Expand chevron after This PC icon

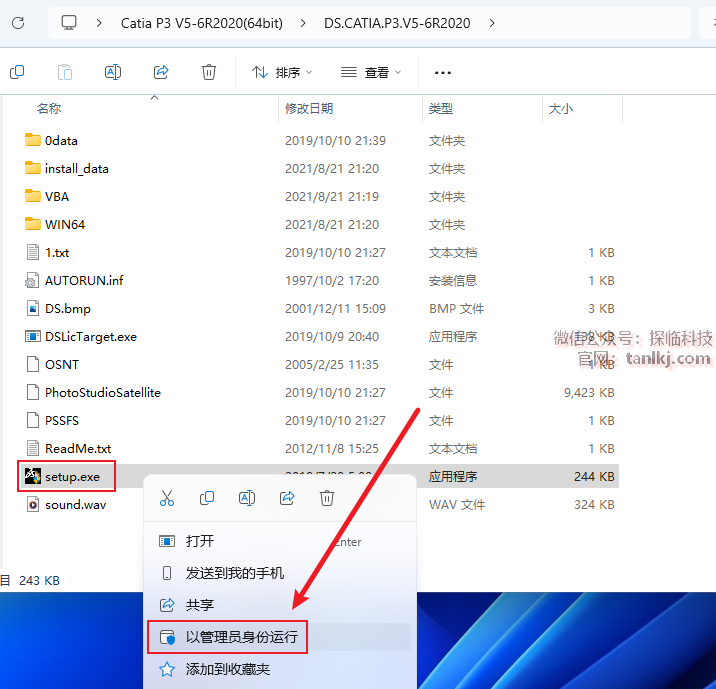pyautogui.click(x=99, y=23)
